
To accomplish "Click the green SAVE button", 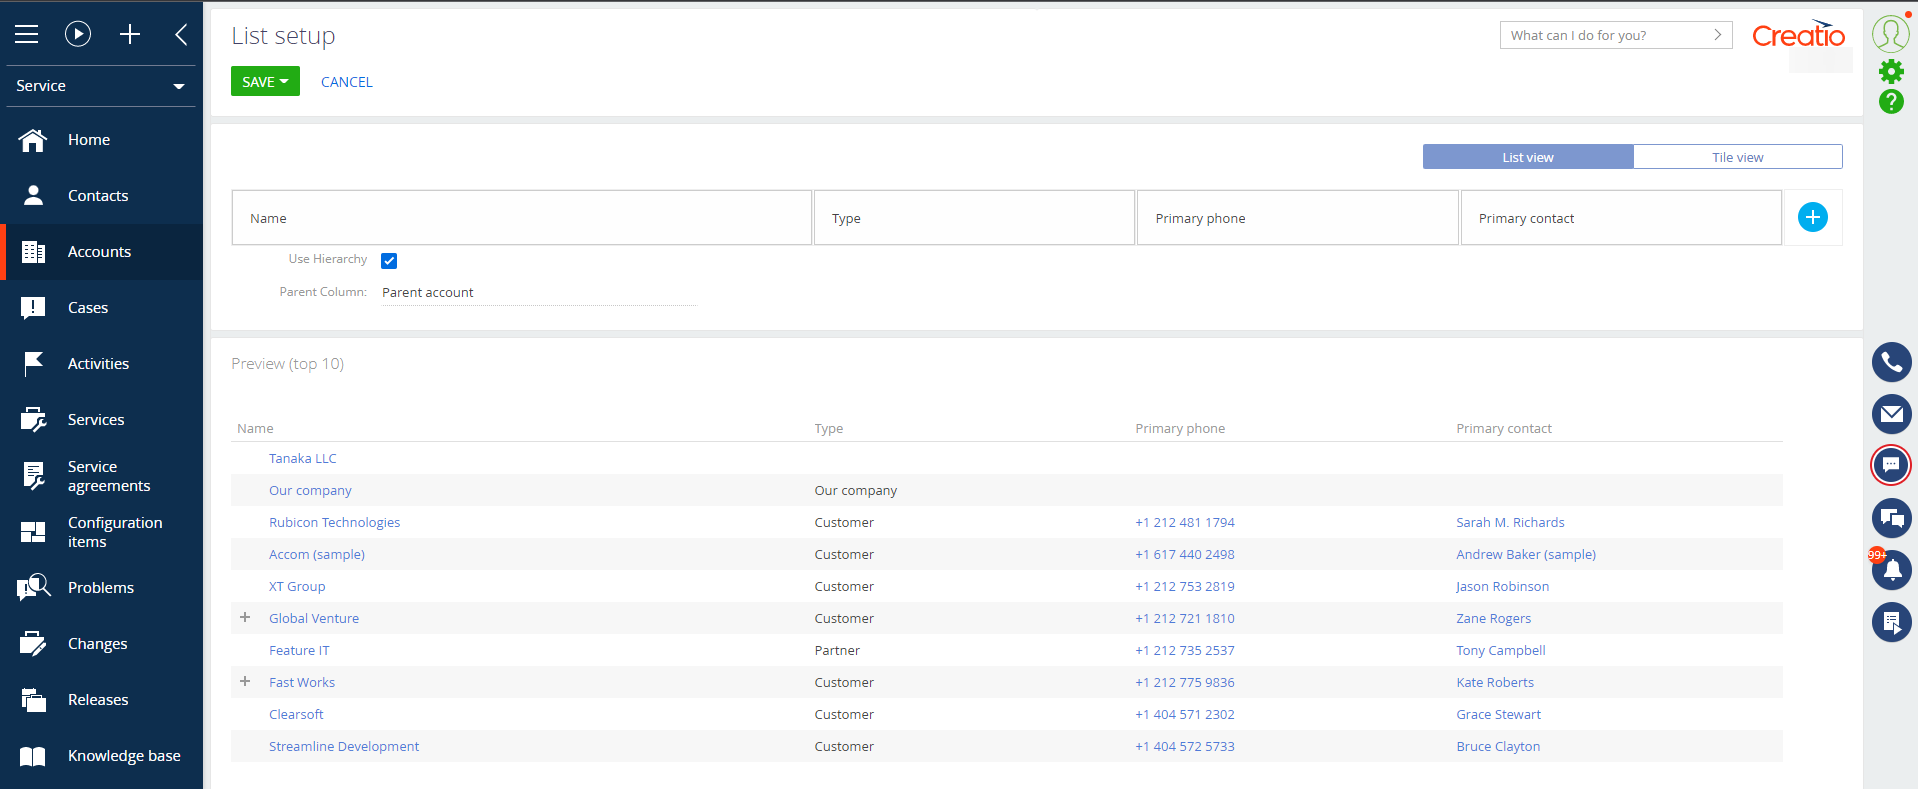I will click(265, 82).
